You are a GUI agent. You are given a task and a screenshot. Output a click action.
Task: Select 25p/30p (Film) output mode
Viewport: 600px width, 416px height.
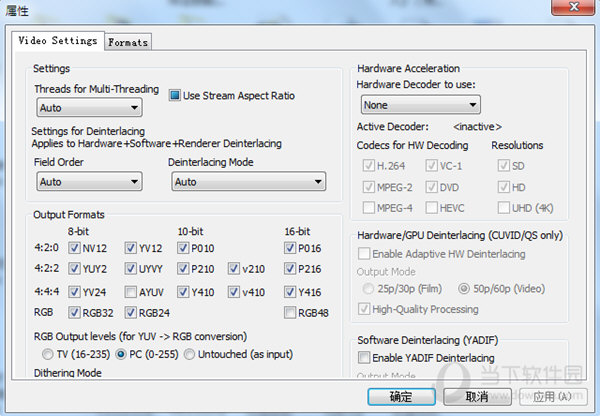coord(368,289)
